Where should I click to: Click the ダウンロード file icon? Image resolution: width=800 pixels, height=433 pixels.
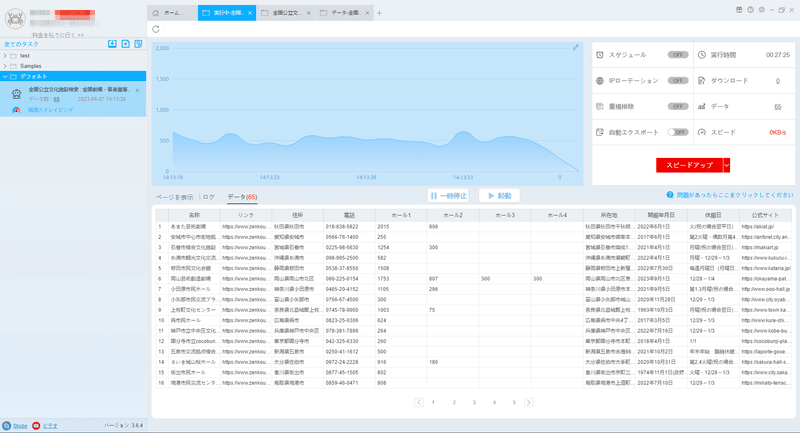pyautogui.click(x=702, y=81)
